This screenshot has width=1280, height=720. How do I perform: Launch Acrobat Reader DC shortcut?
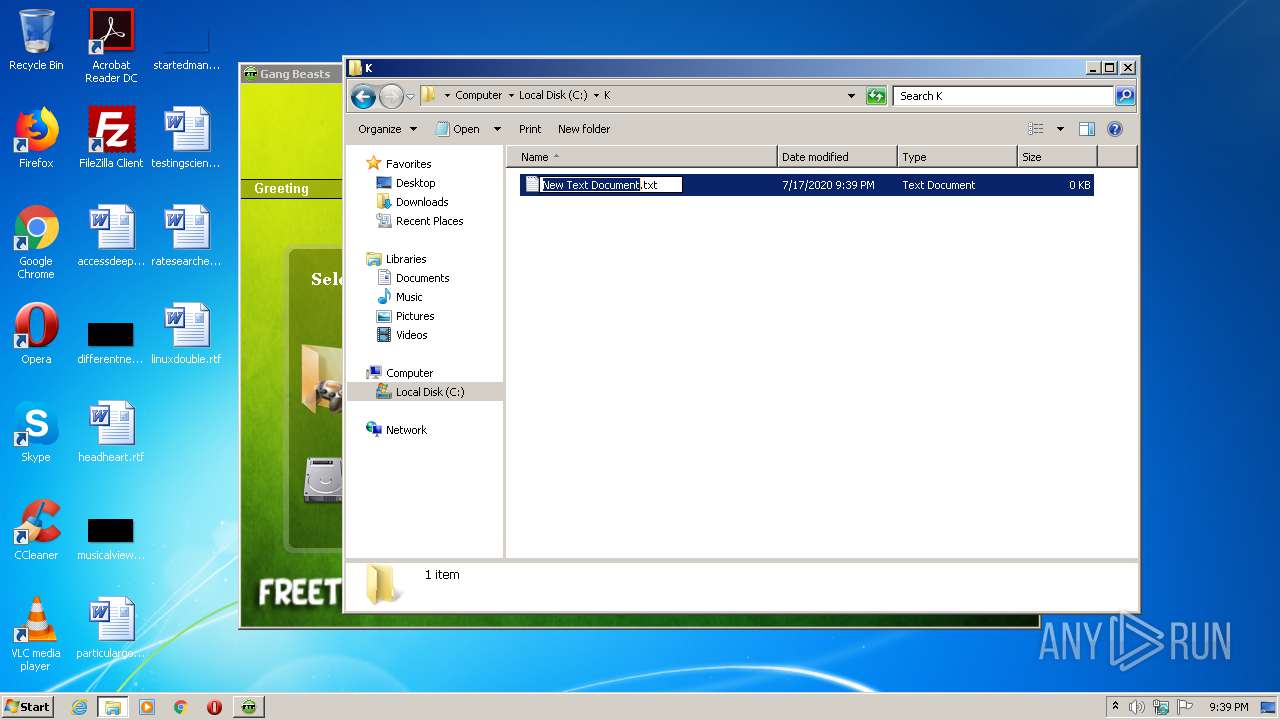111,46
